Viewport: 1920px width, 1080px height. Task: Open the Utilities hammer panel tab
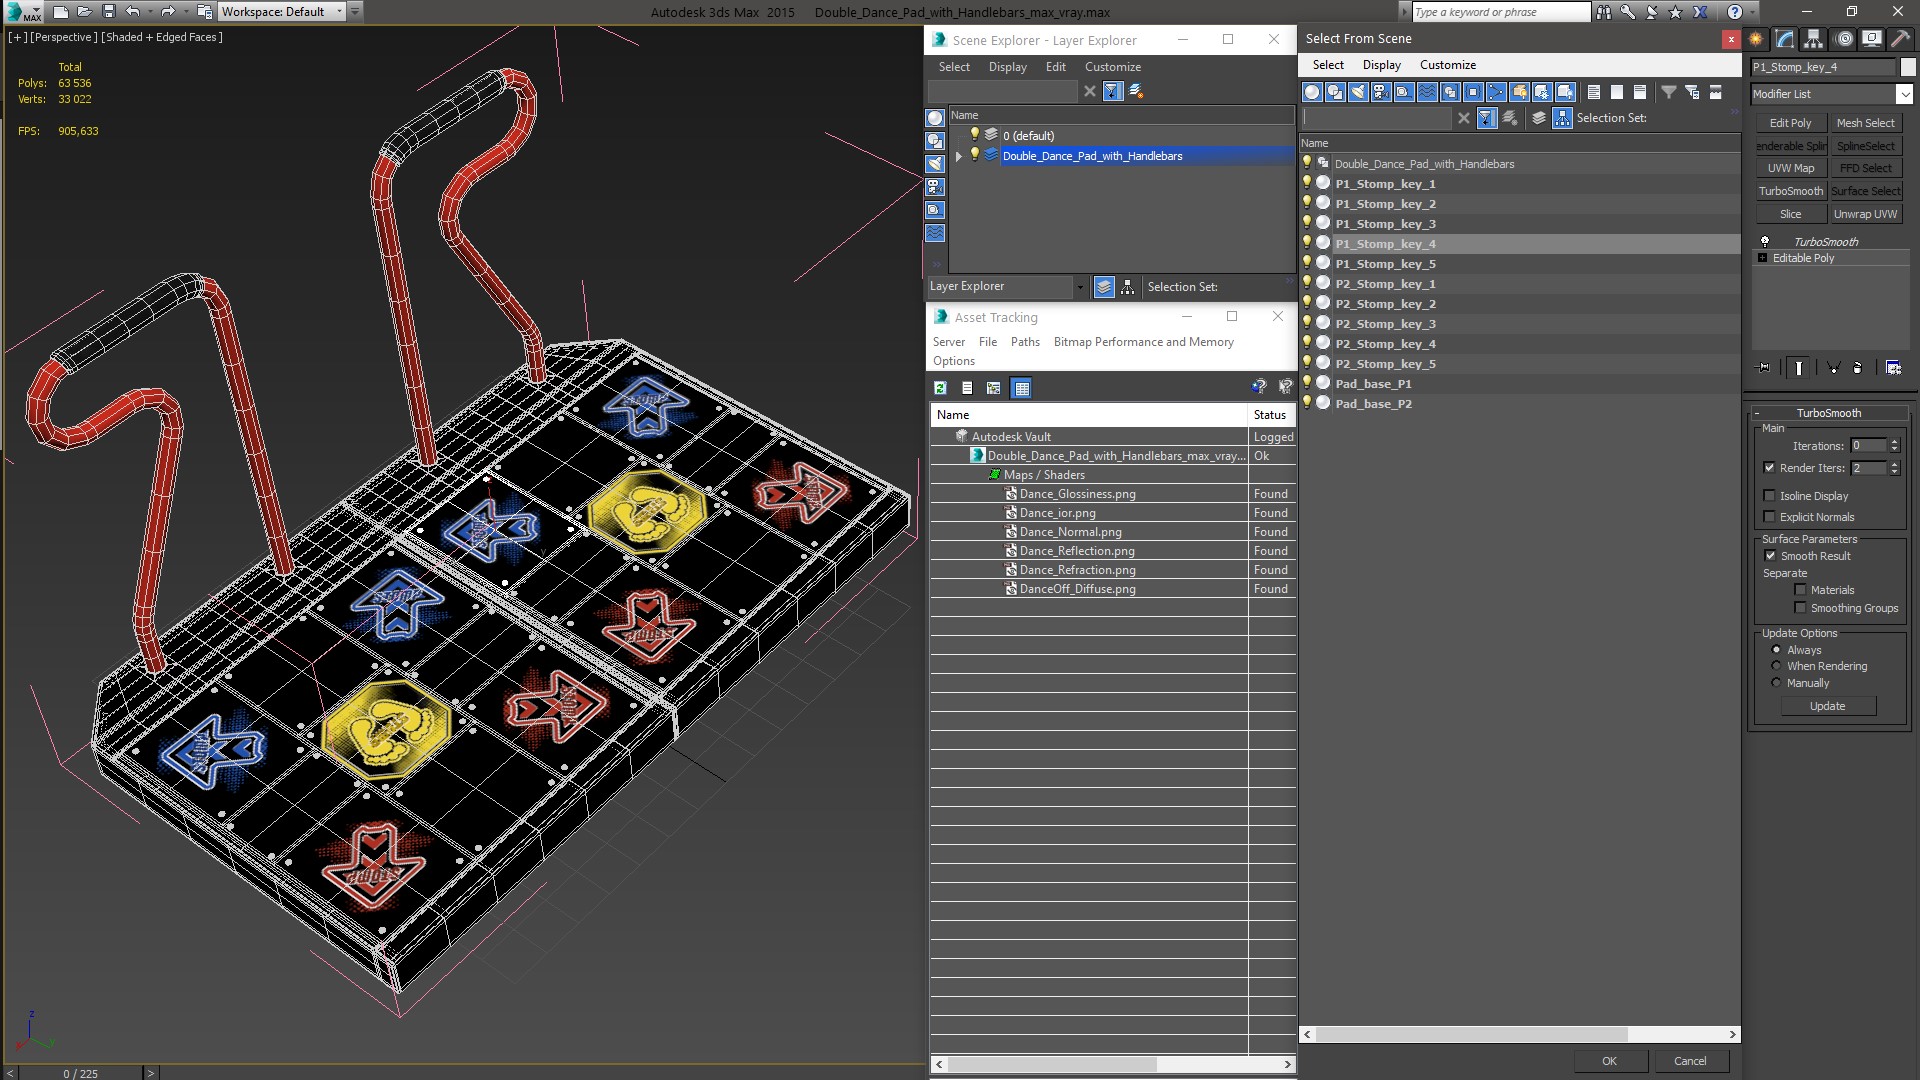(x=1900, y=39)
